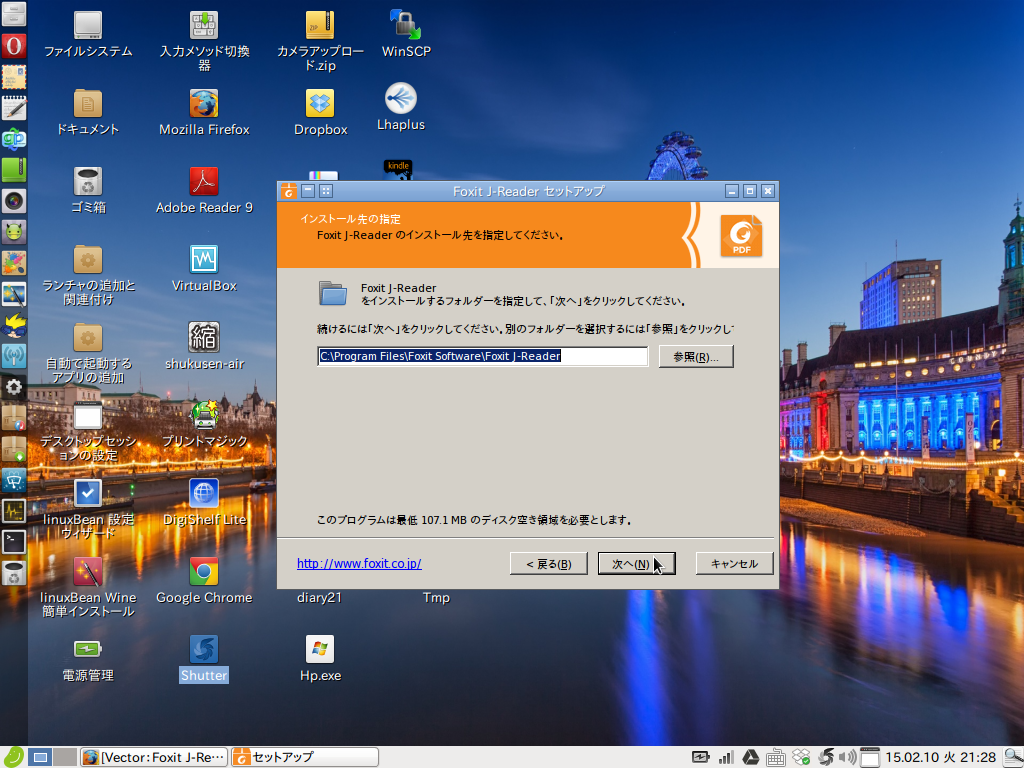The height and width of the screenshot is (768, 1024).
Task: Click the kindle desktop icon
Action: pyautogui.click(x=398, y=168)
